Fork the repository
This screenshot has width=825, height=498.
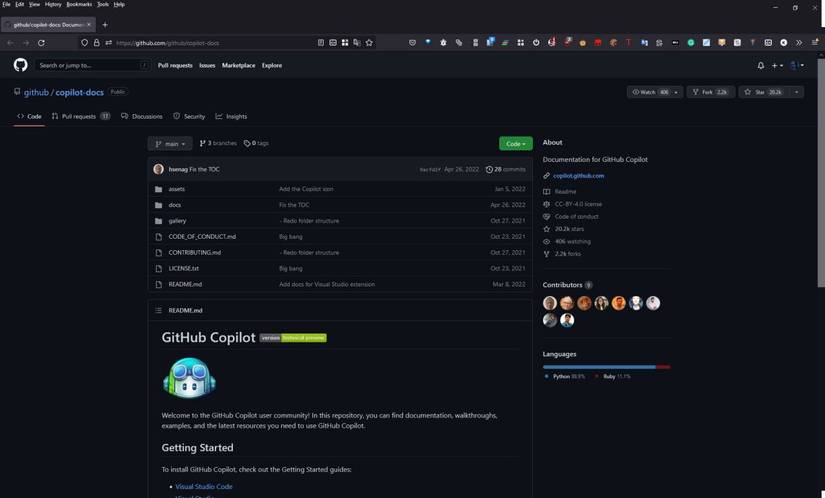(x=710, y=92)
